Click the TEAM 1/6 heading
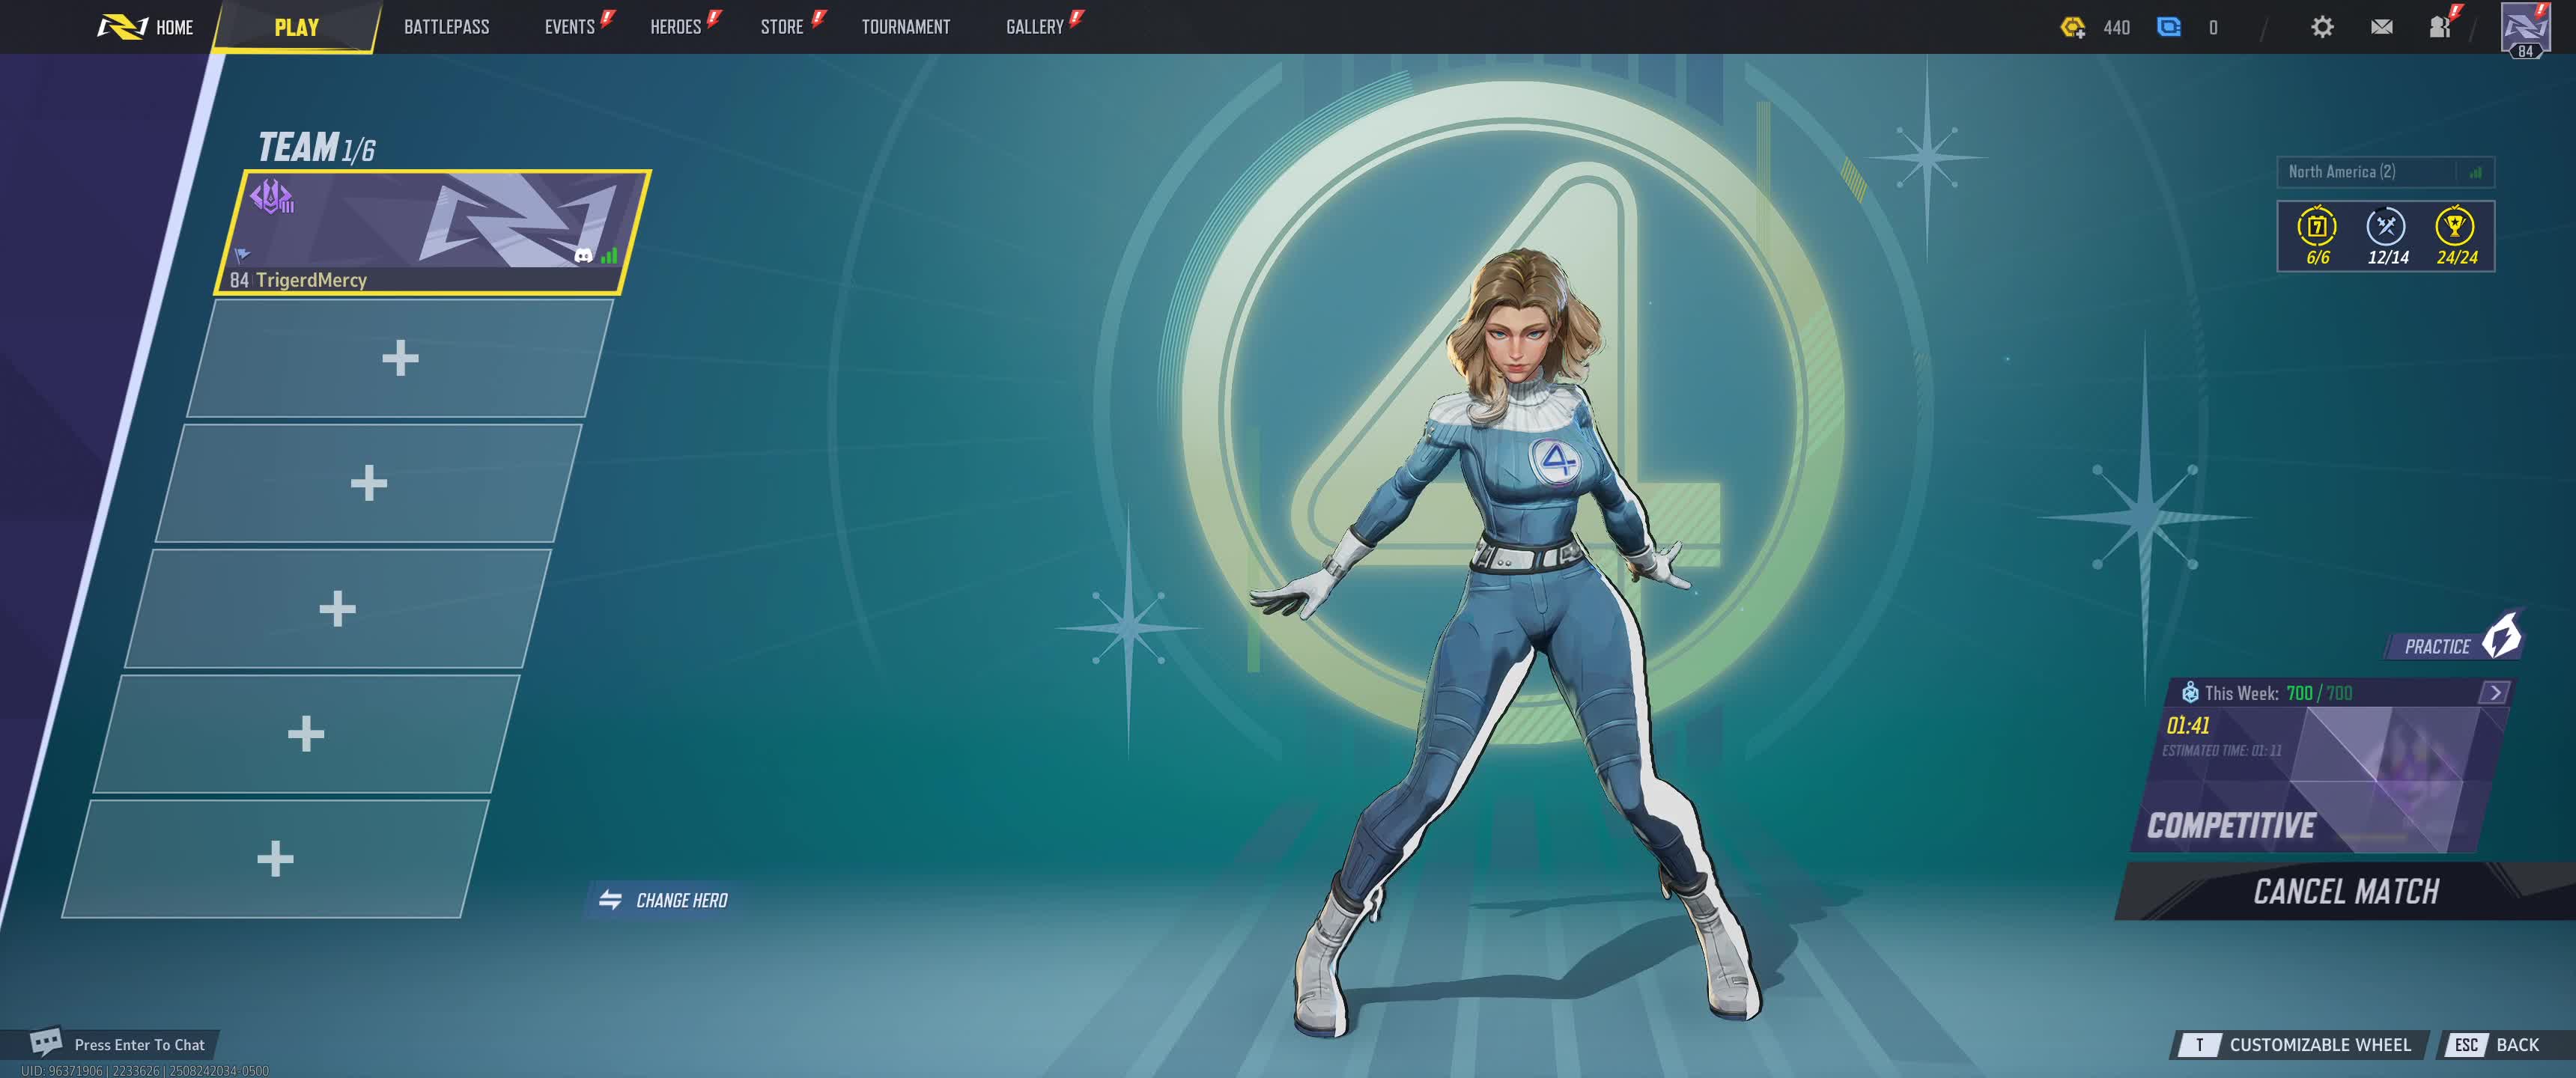2576x1078 pixels. tap(316, 147)
